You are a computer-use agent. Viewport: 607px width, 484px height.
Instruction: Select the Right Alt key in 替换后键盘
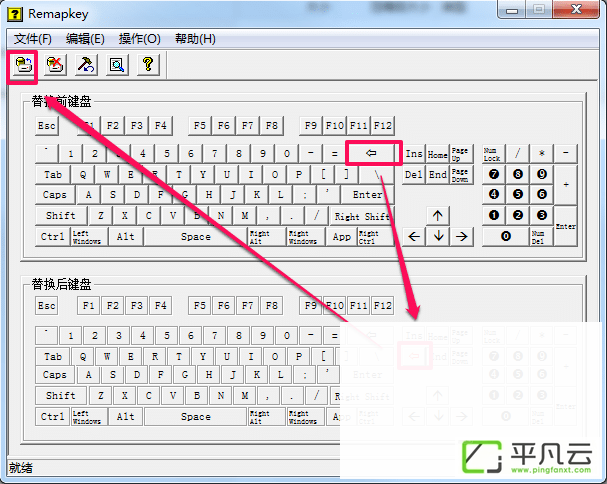tap(266, 417)
